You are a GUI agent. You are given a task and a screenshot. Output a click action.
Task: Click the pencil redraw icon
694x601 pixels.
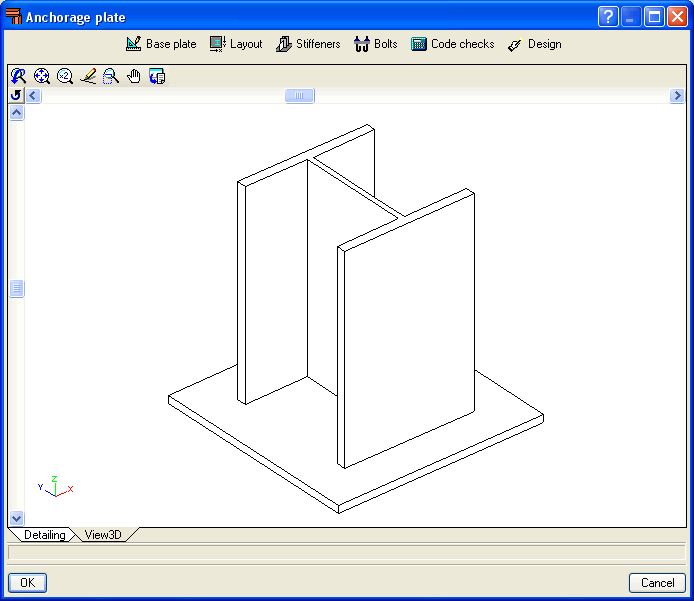point(88,76)
